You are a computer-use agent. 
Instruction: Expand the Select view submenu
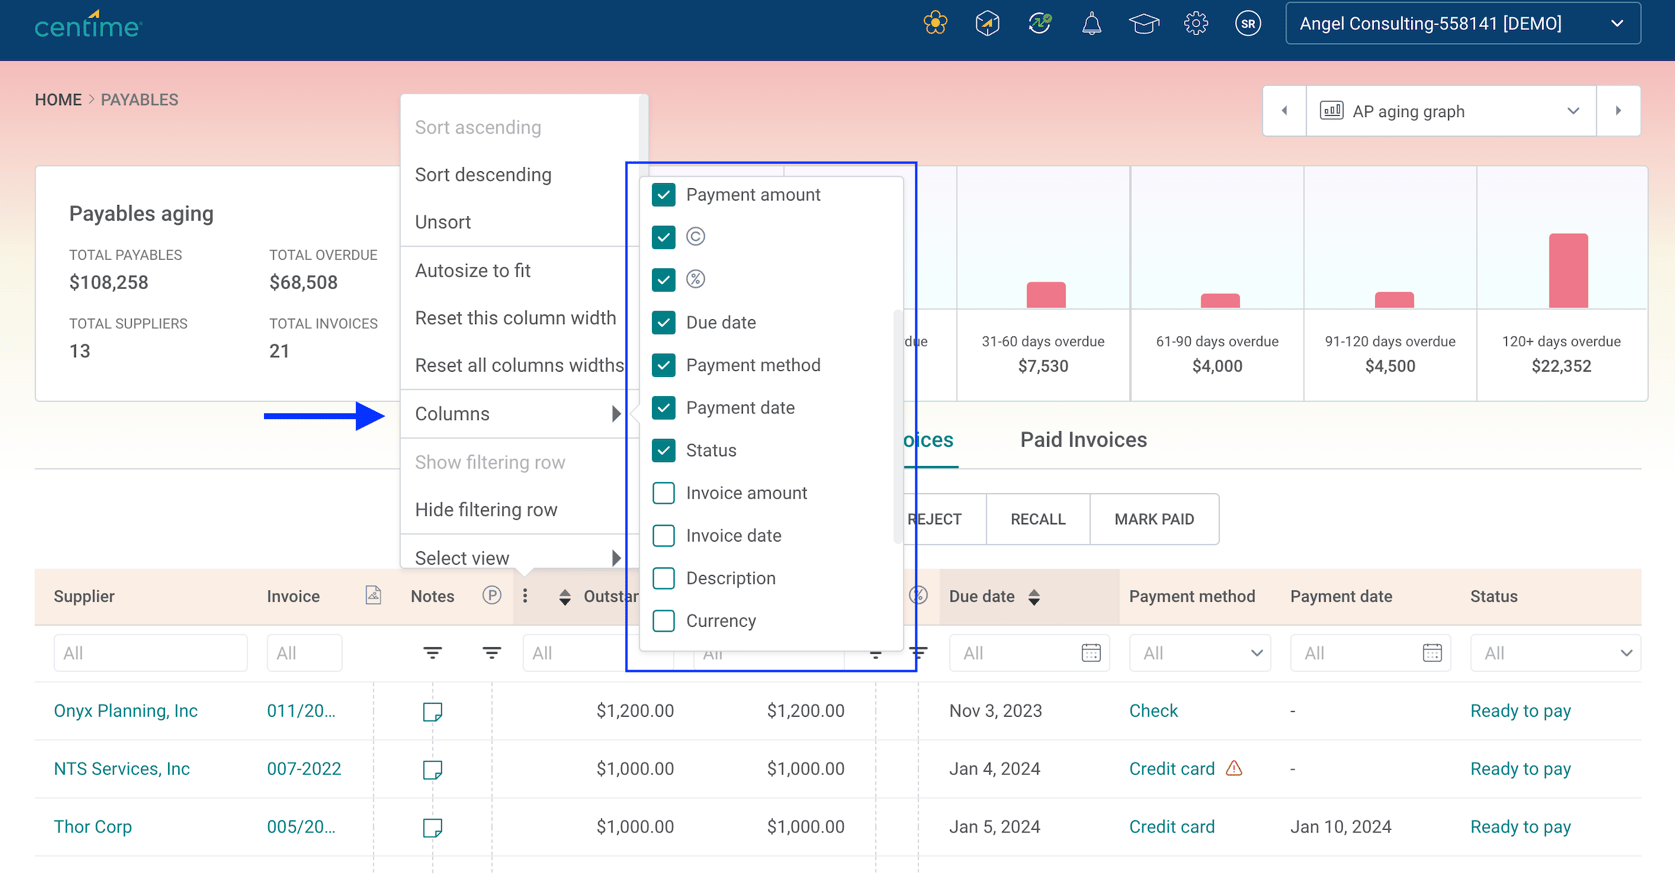point(519,557)
